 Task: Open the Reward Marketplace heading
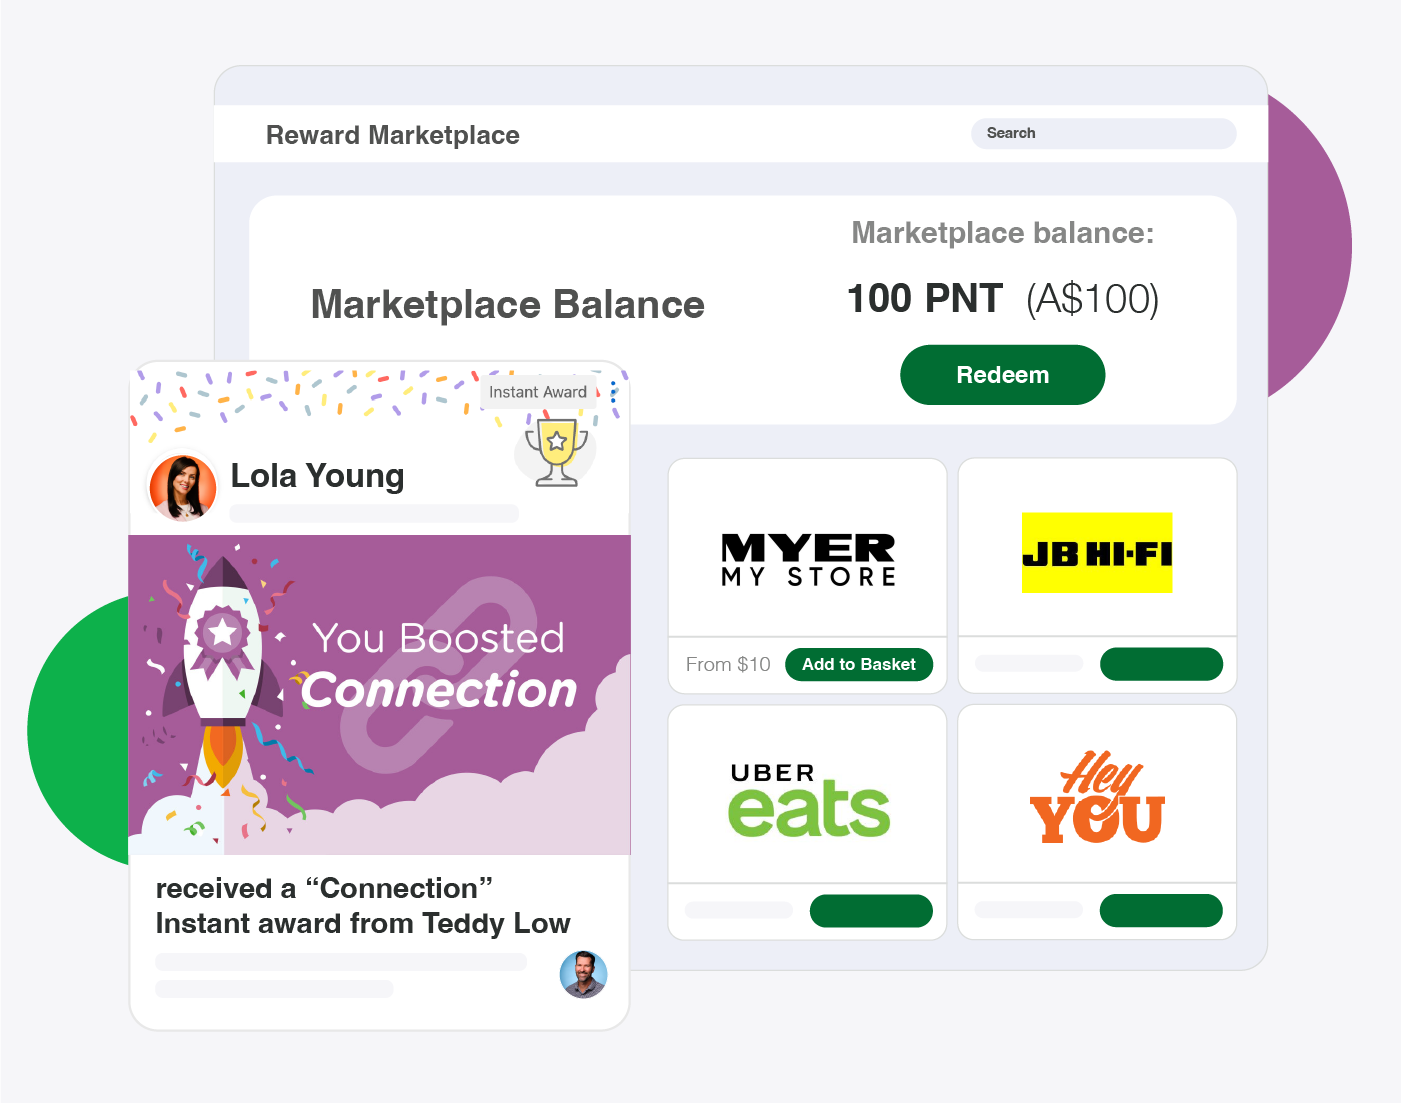pos(393,135)
